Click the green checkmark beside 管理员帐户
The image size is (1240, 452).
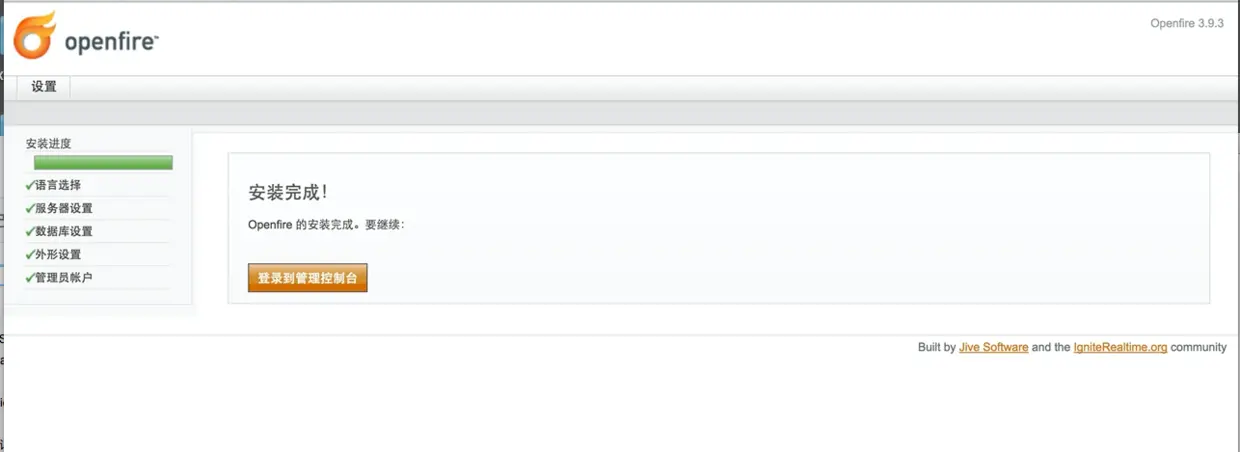point(30,277)
